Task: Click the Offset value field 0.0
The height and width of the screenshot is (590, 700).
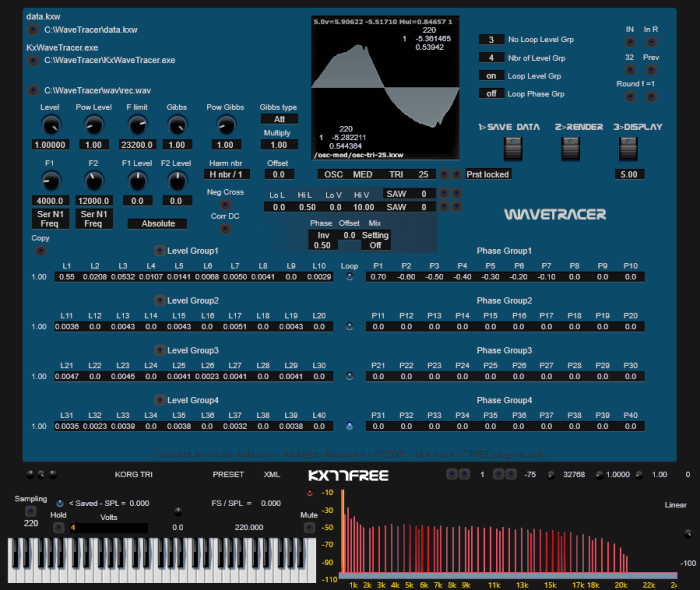Action: (x=279, y=175)
